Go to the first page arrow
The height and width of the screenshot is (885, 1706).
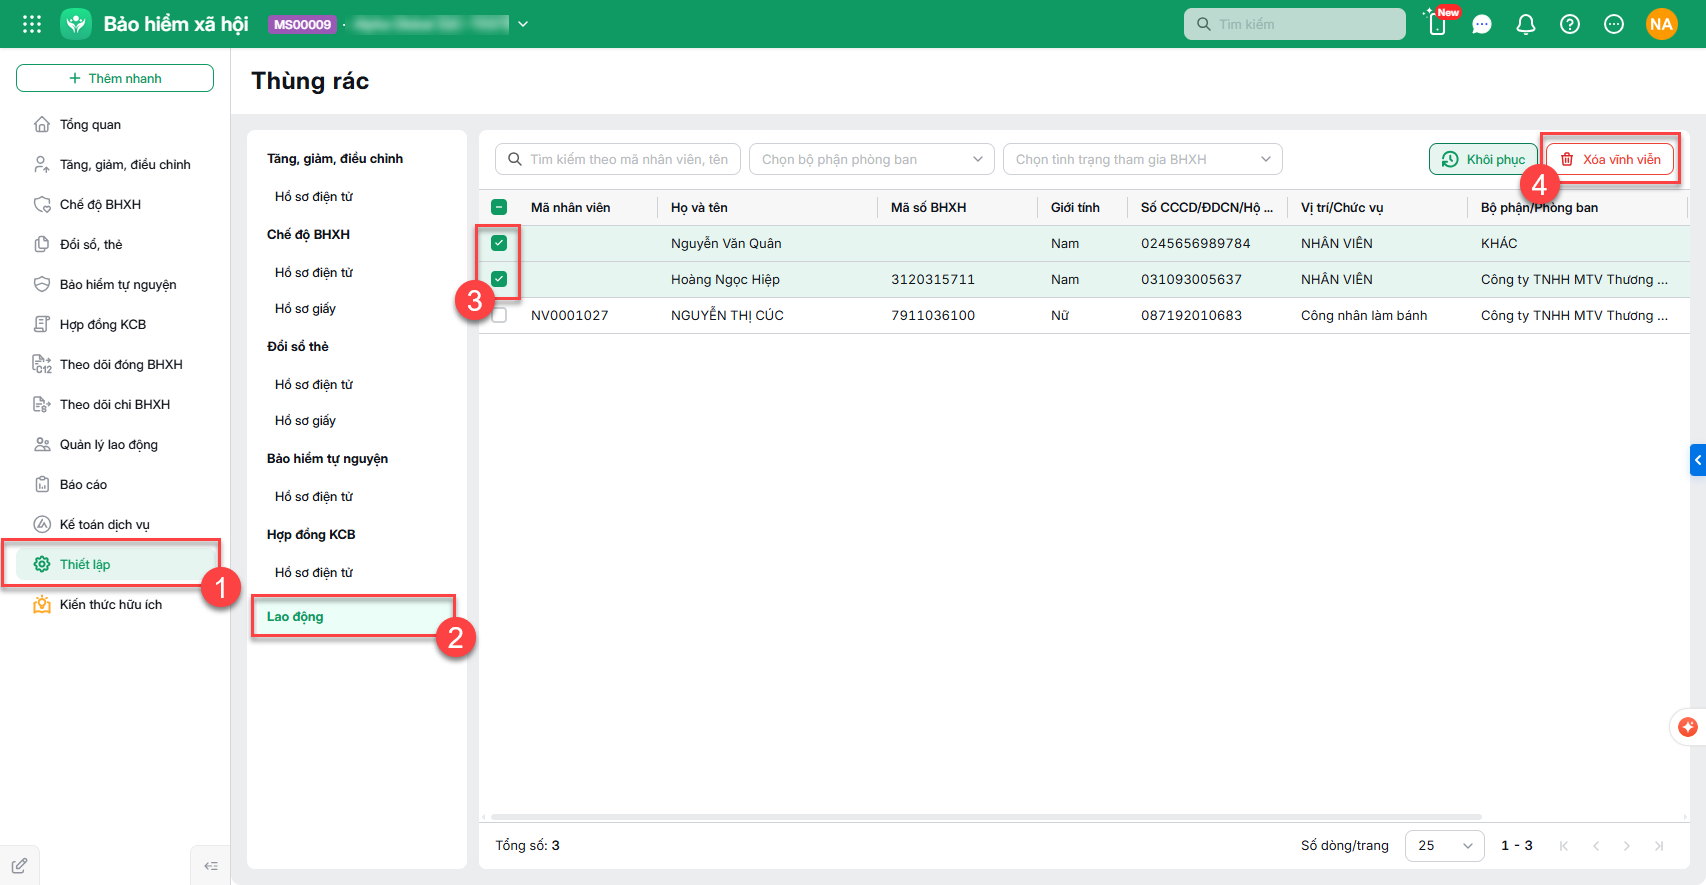(x=1564, y=846)
